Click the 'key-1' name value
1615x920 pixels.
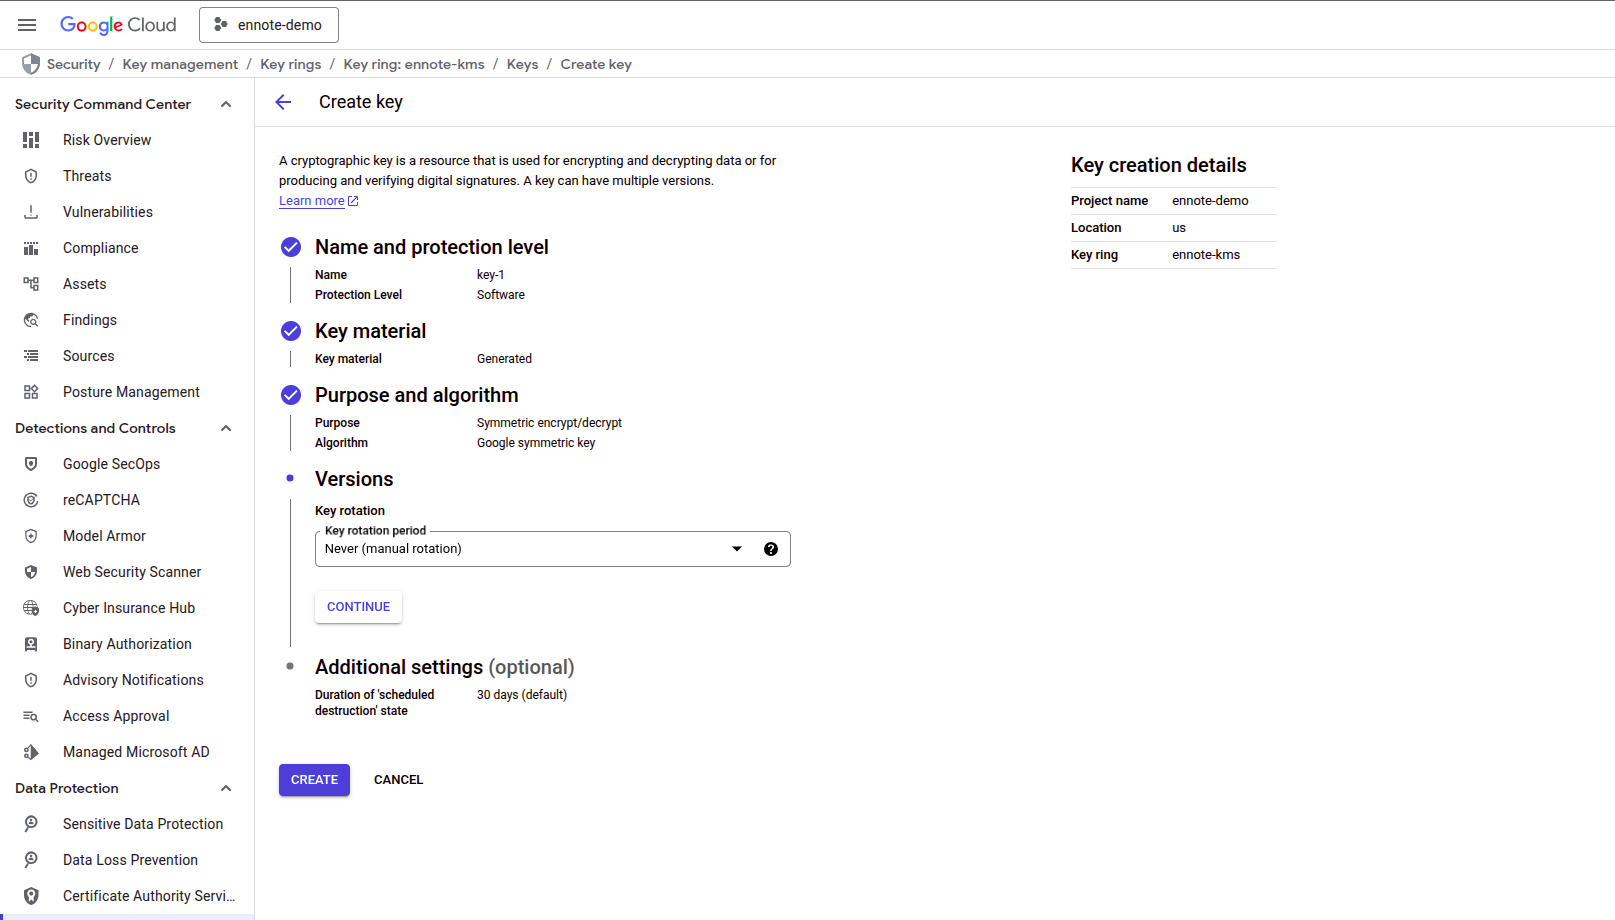point(491,275)
